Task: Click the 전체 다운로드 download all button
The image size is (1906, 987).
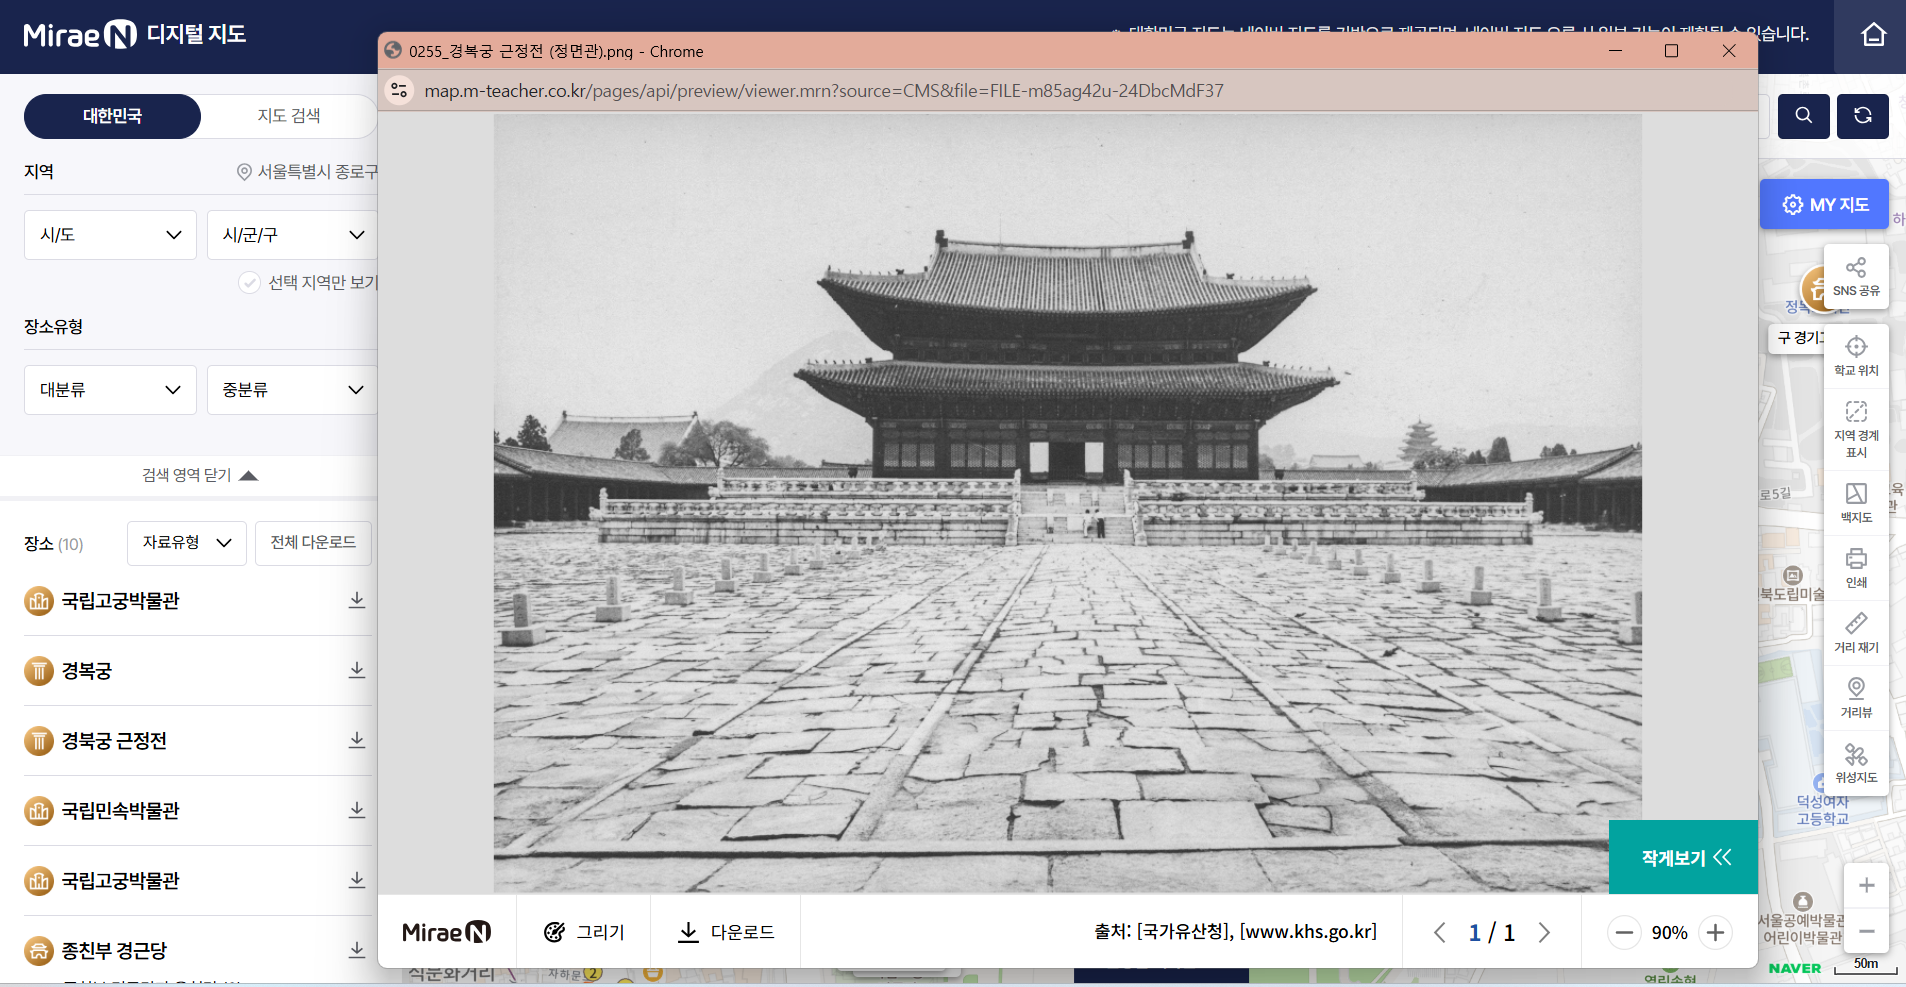Action: tap(313, 543)
